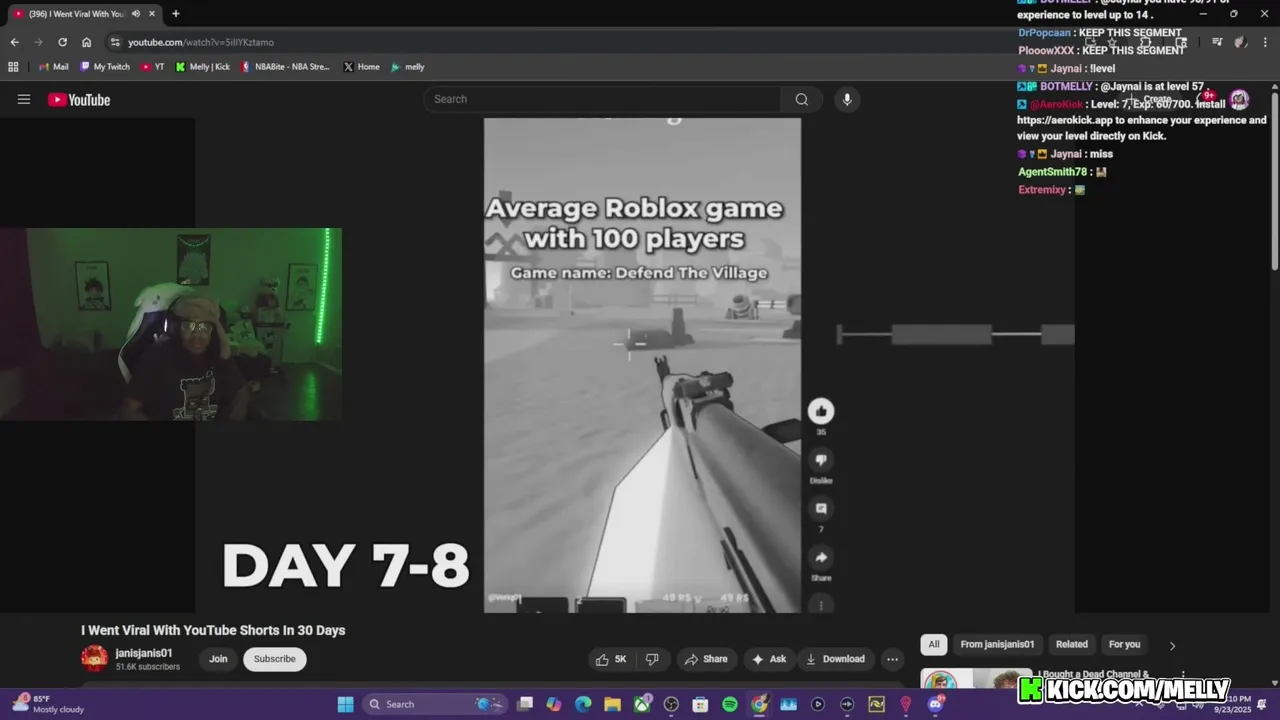
Task: Download the video
Action: (835, 659)
